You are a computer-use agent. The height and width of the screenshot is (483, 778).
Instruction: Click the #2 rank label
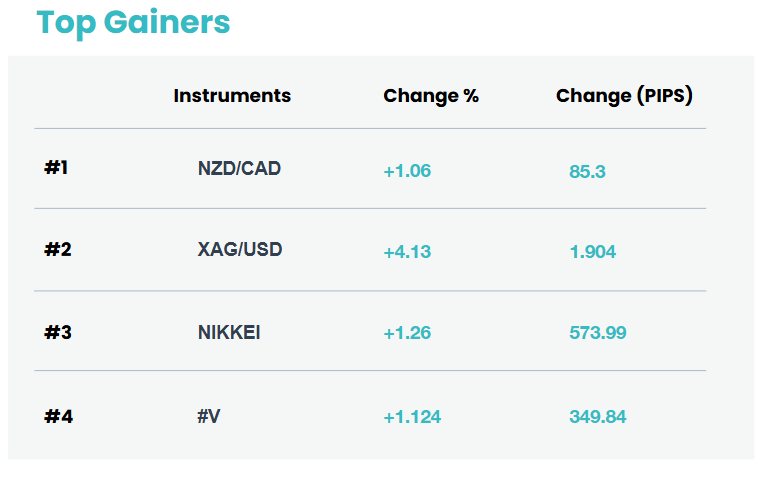(58, 249)
